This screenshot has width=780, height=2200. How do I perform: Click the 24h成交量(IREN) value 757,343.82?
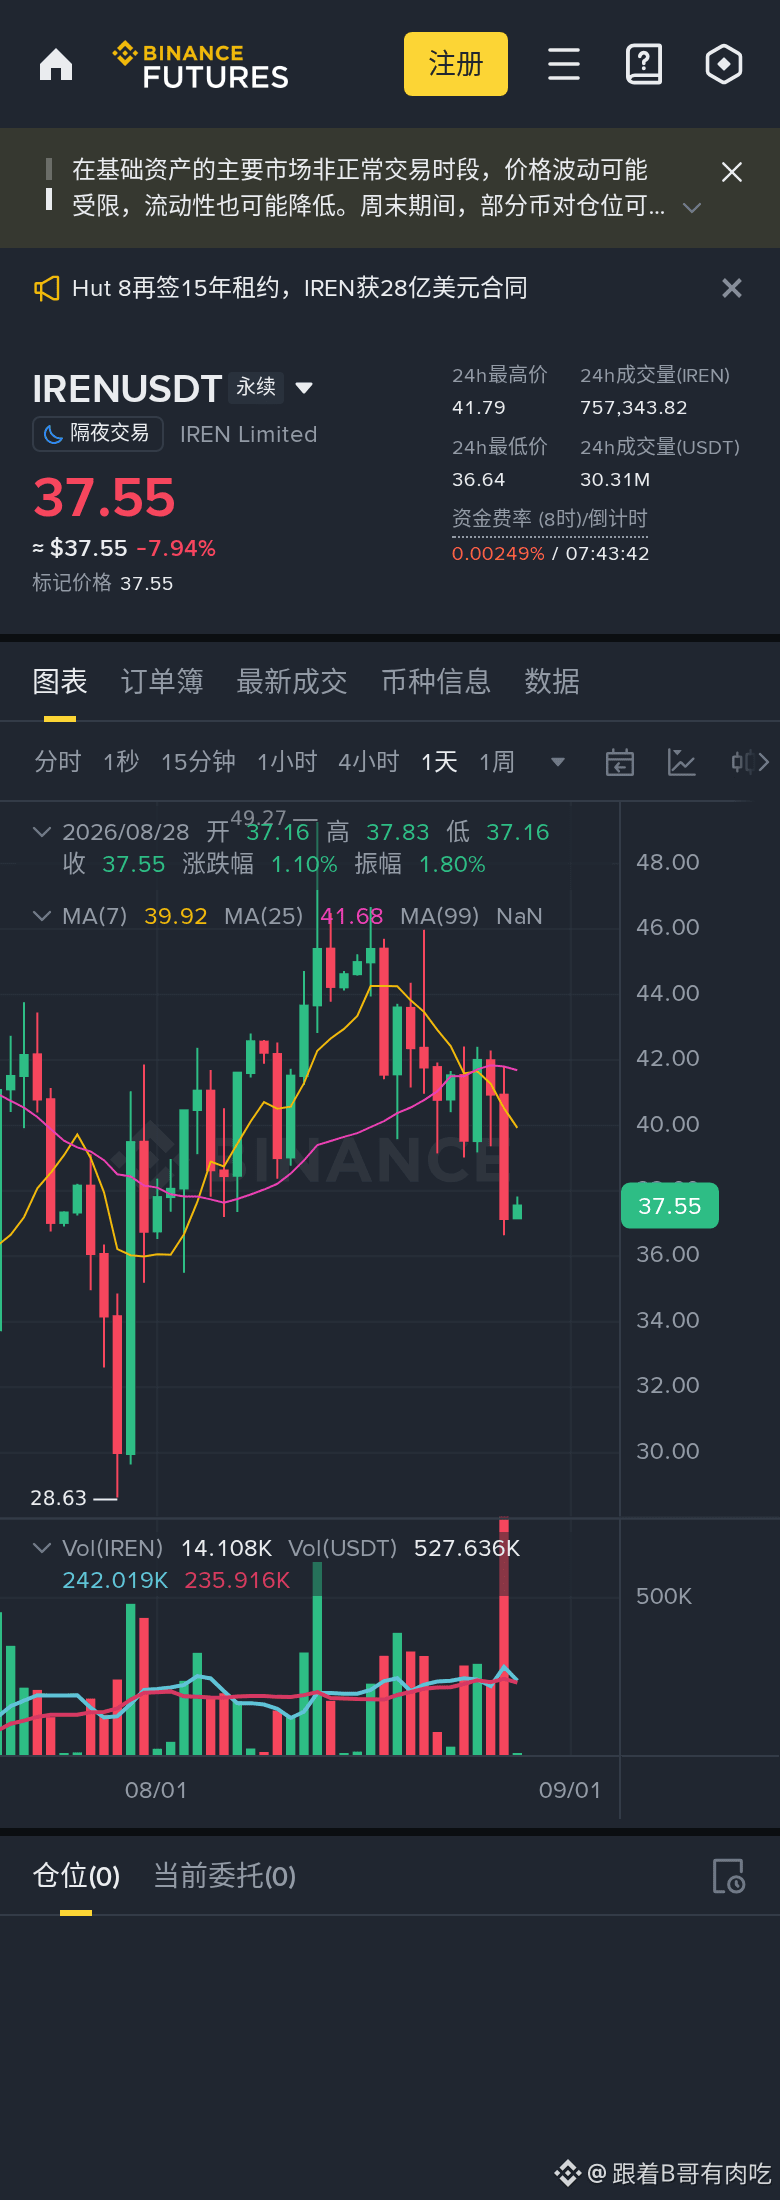634,408
